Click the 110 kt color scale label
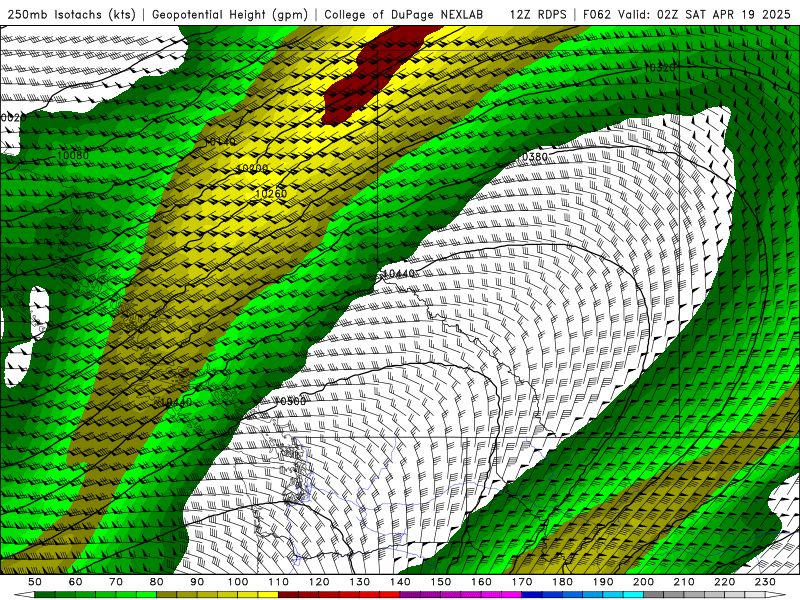This screenshot has height=600, width=800. (279, 582)
